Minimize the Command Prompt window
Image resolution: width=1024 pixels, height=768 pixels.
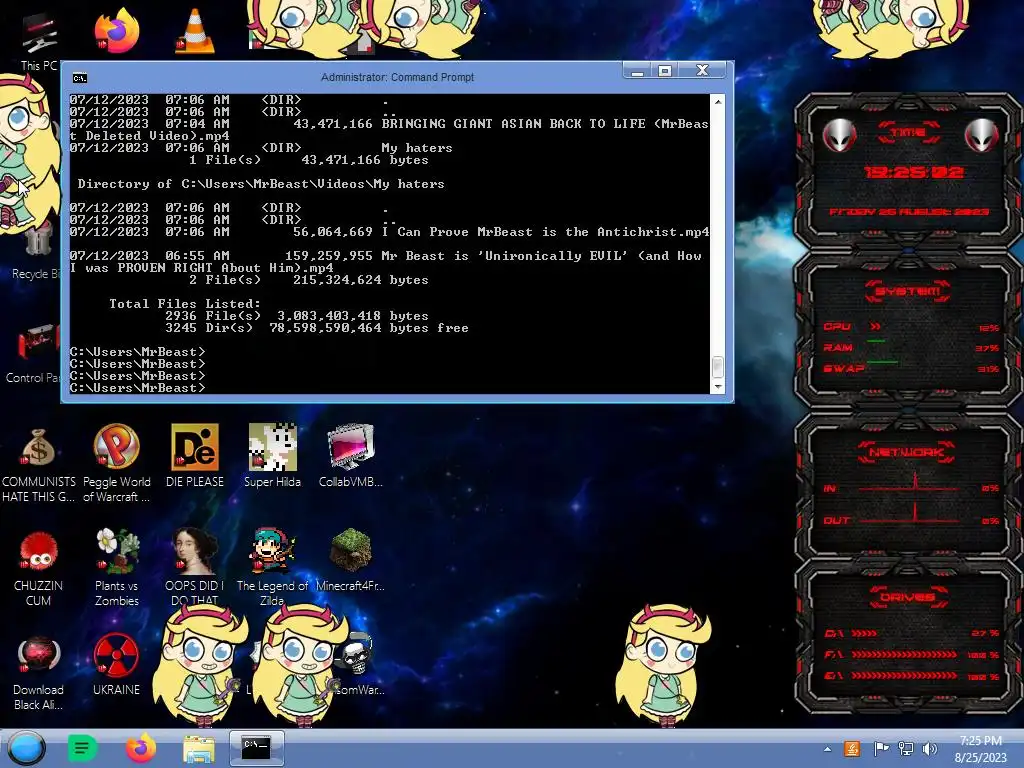coord(637,71)
